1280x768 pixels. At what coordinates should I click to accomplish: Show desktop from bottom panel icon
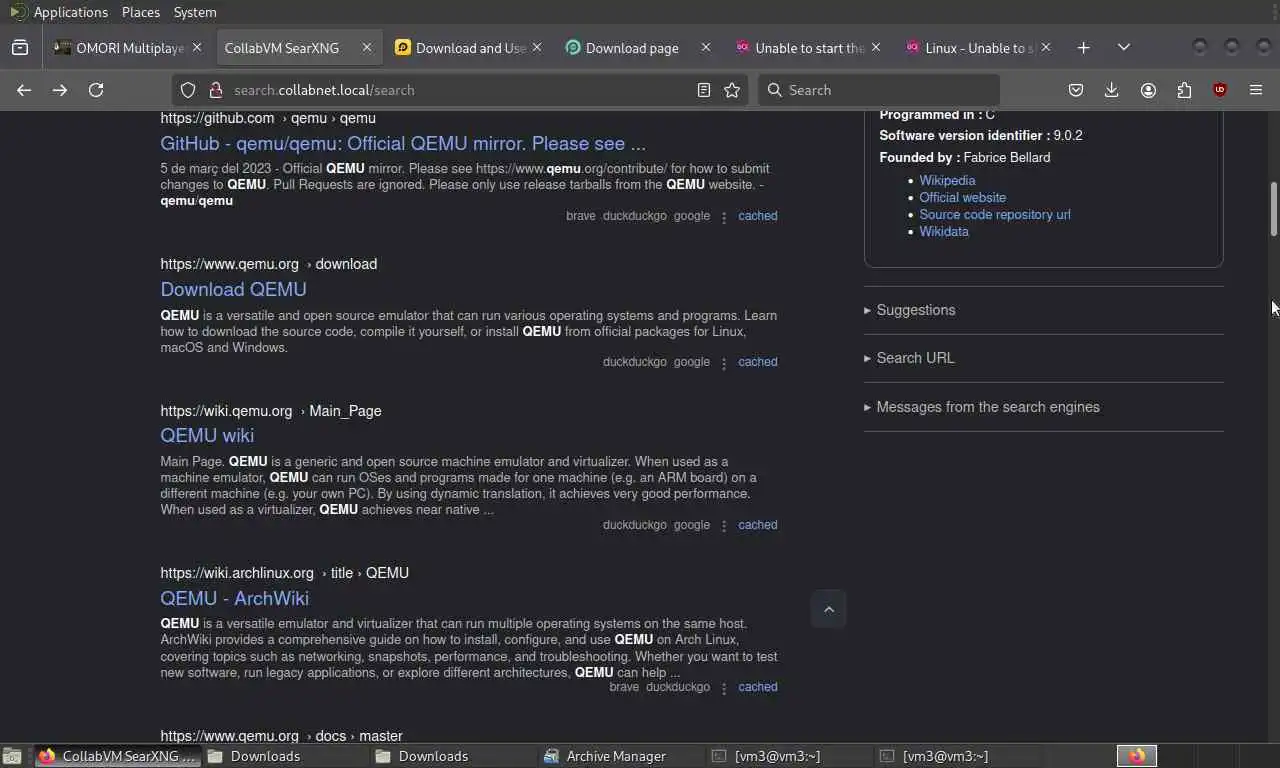[x=11, y=756]
